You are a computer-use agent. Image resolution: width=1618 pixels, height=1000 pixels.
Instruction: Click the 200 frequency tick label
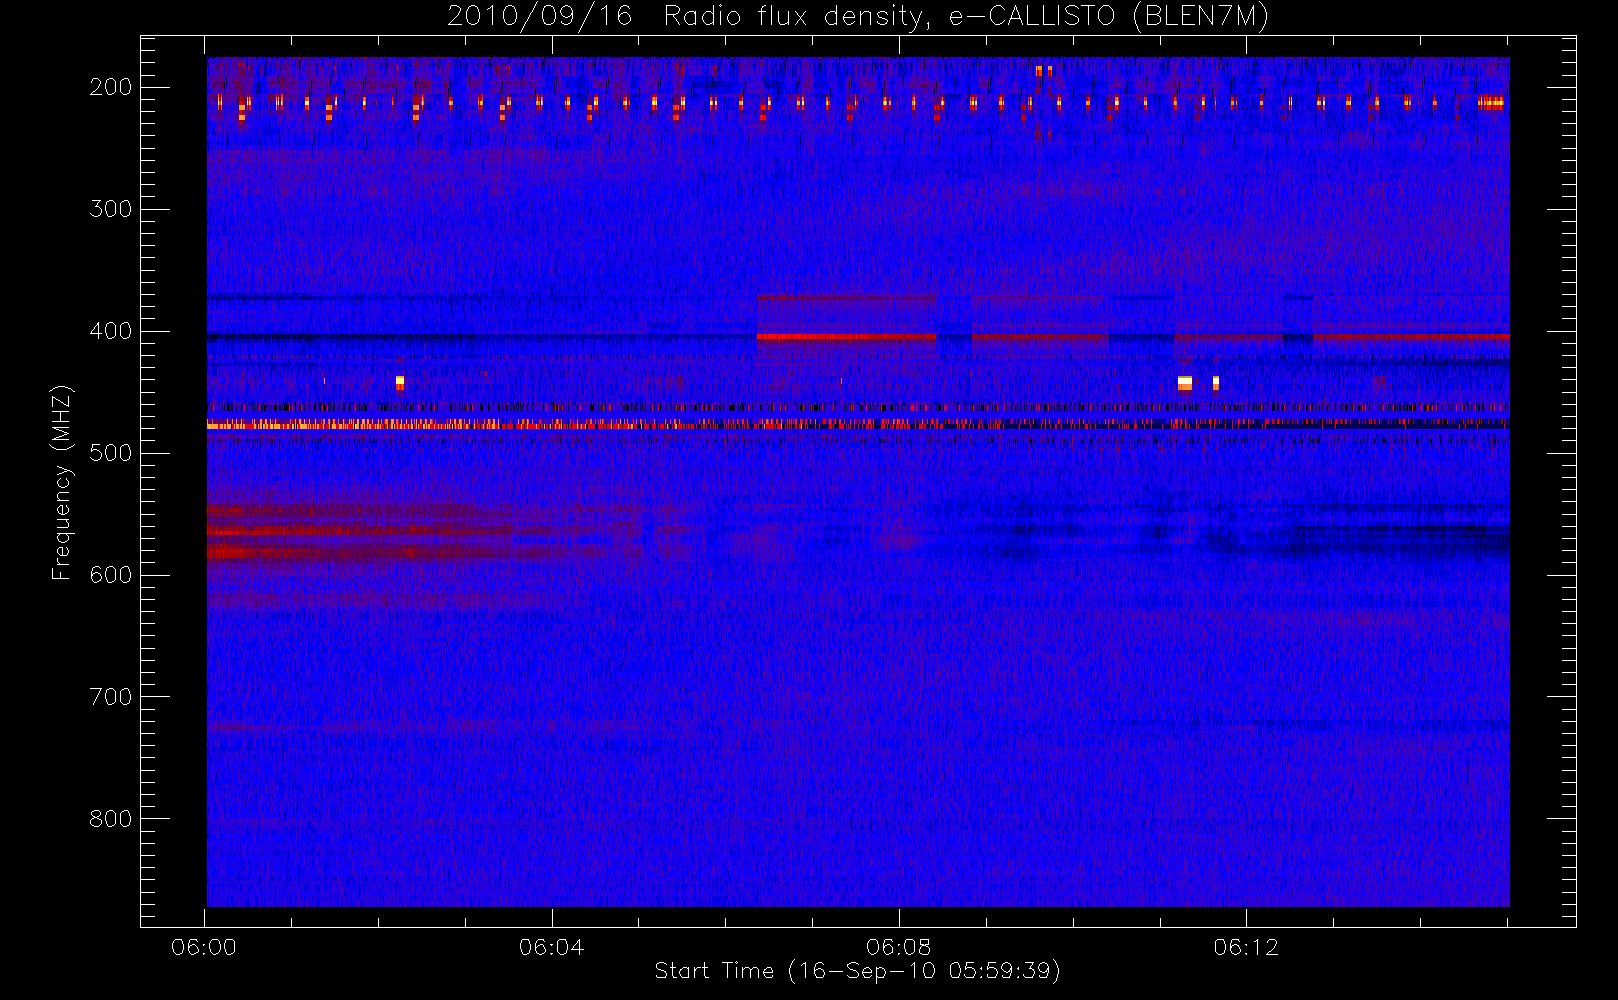[110, 87]
